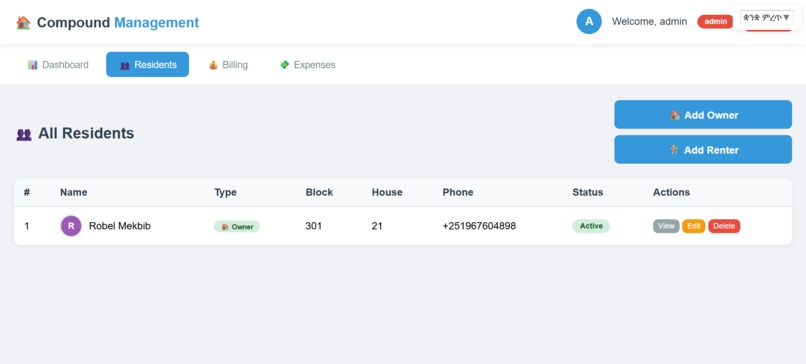Click the purple 'R' avatar of Robel Mekbib
The height and width of the screenshot is (364, 806).
click(71, 226)
